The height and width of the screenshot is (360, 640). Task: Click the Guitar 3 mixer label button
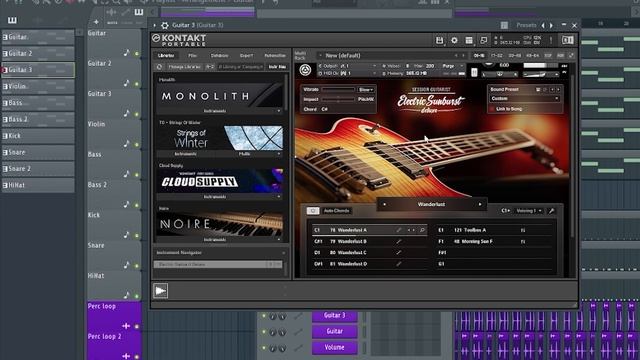click(x=334, y=315)
